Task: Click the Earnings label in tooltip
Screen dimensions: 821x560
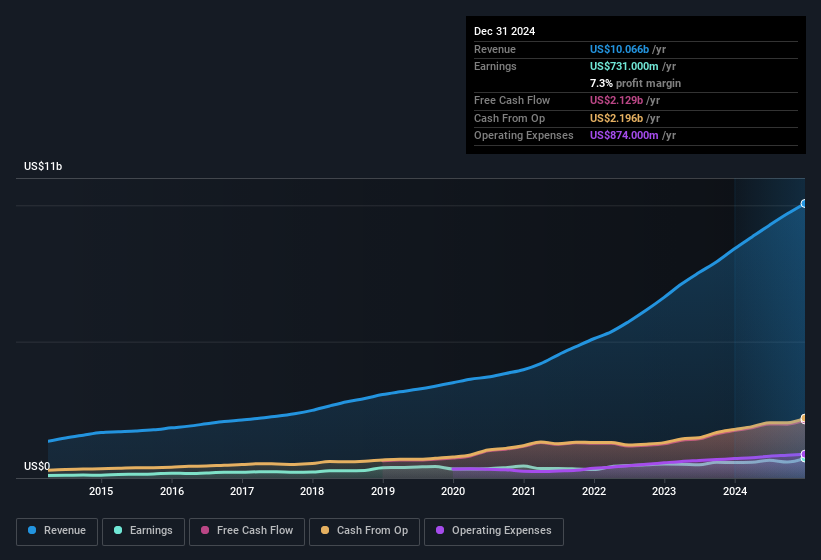Action: (495, 66)
